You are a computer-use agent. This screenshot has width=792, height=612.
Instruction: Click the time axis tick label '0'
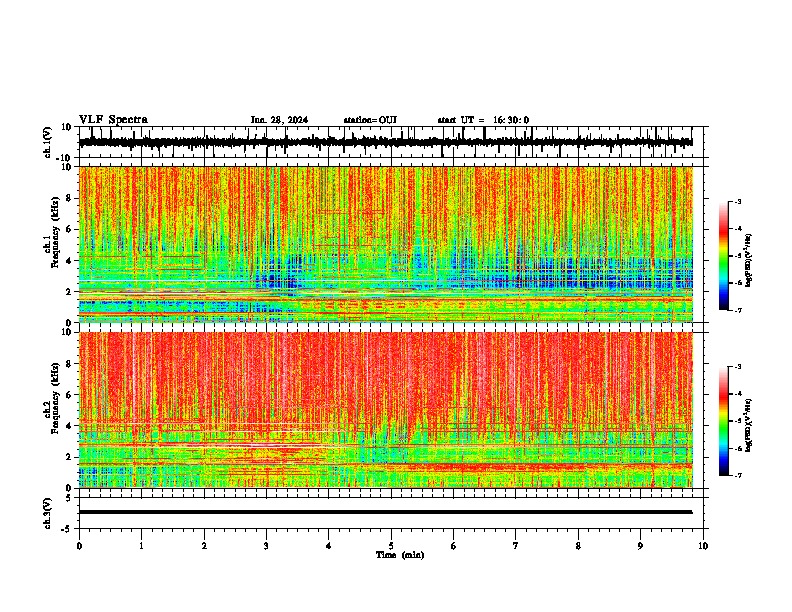pos(79,546)
